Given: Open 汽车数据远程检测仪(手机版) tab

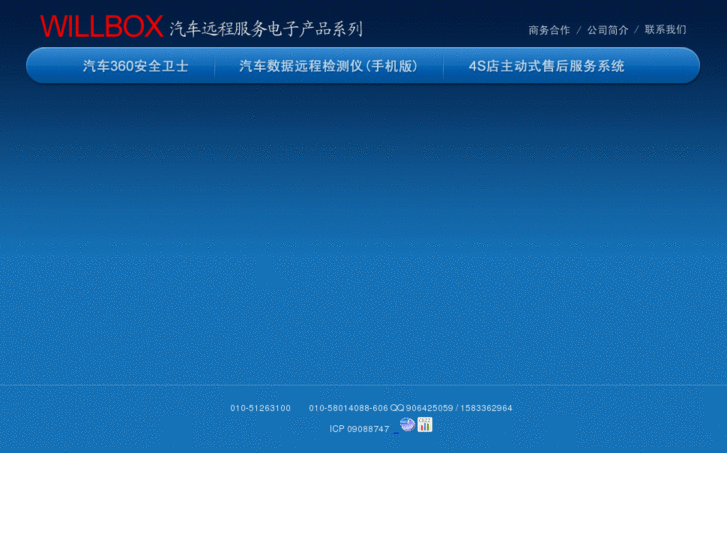Looking at the screenshot, I should (329, 66).
